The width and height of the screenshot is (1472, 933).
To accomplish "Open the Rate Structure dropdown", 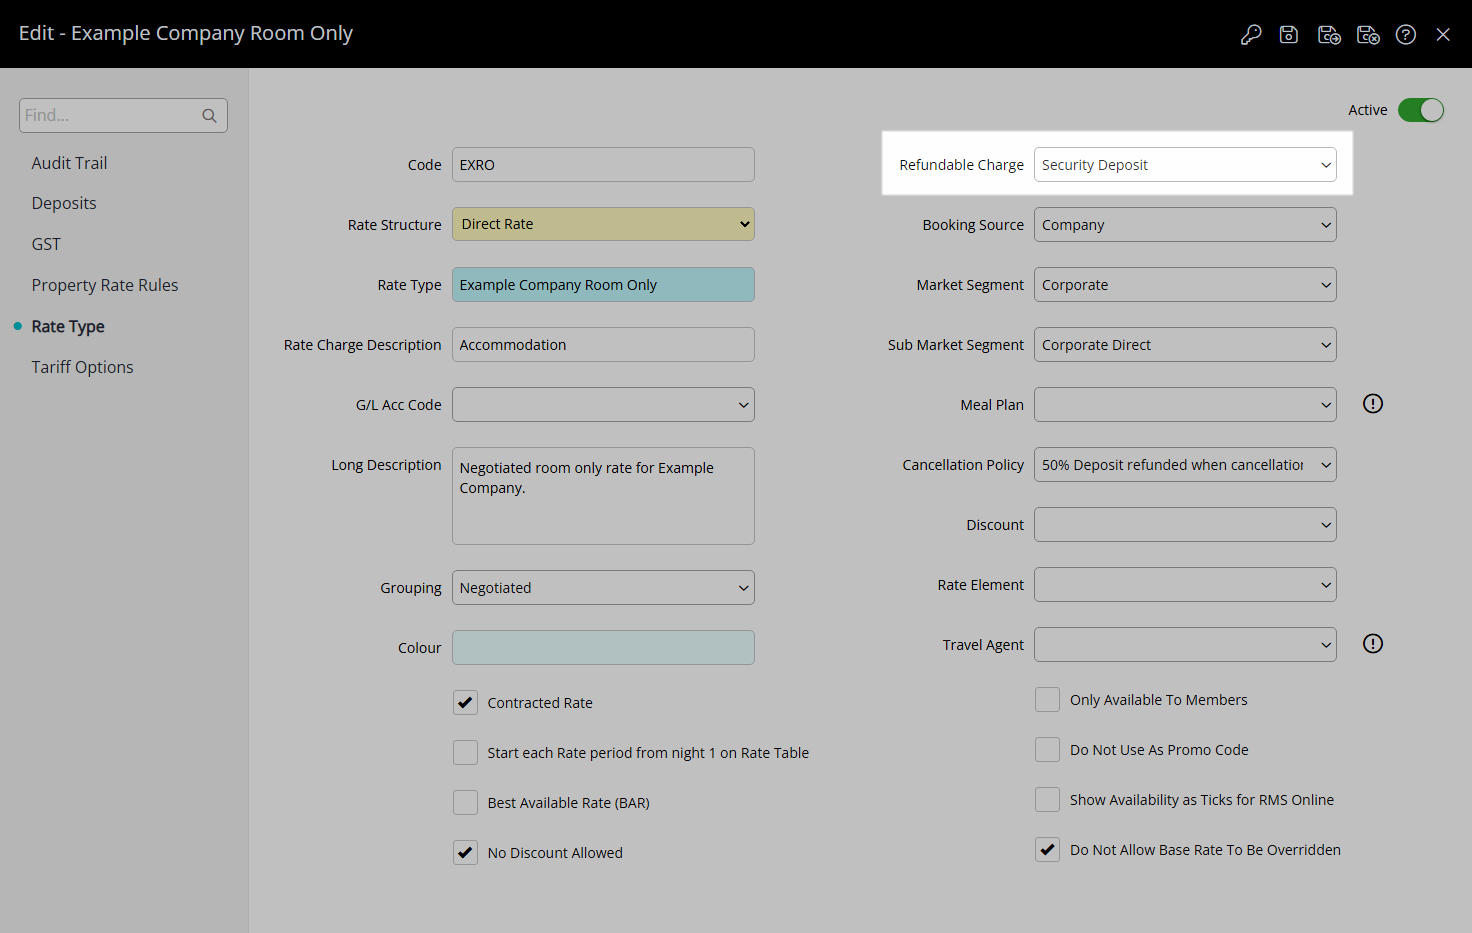I will [x=603, y=224].
